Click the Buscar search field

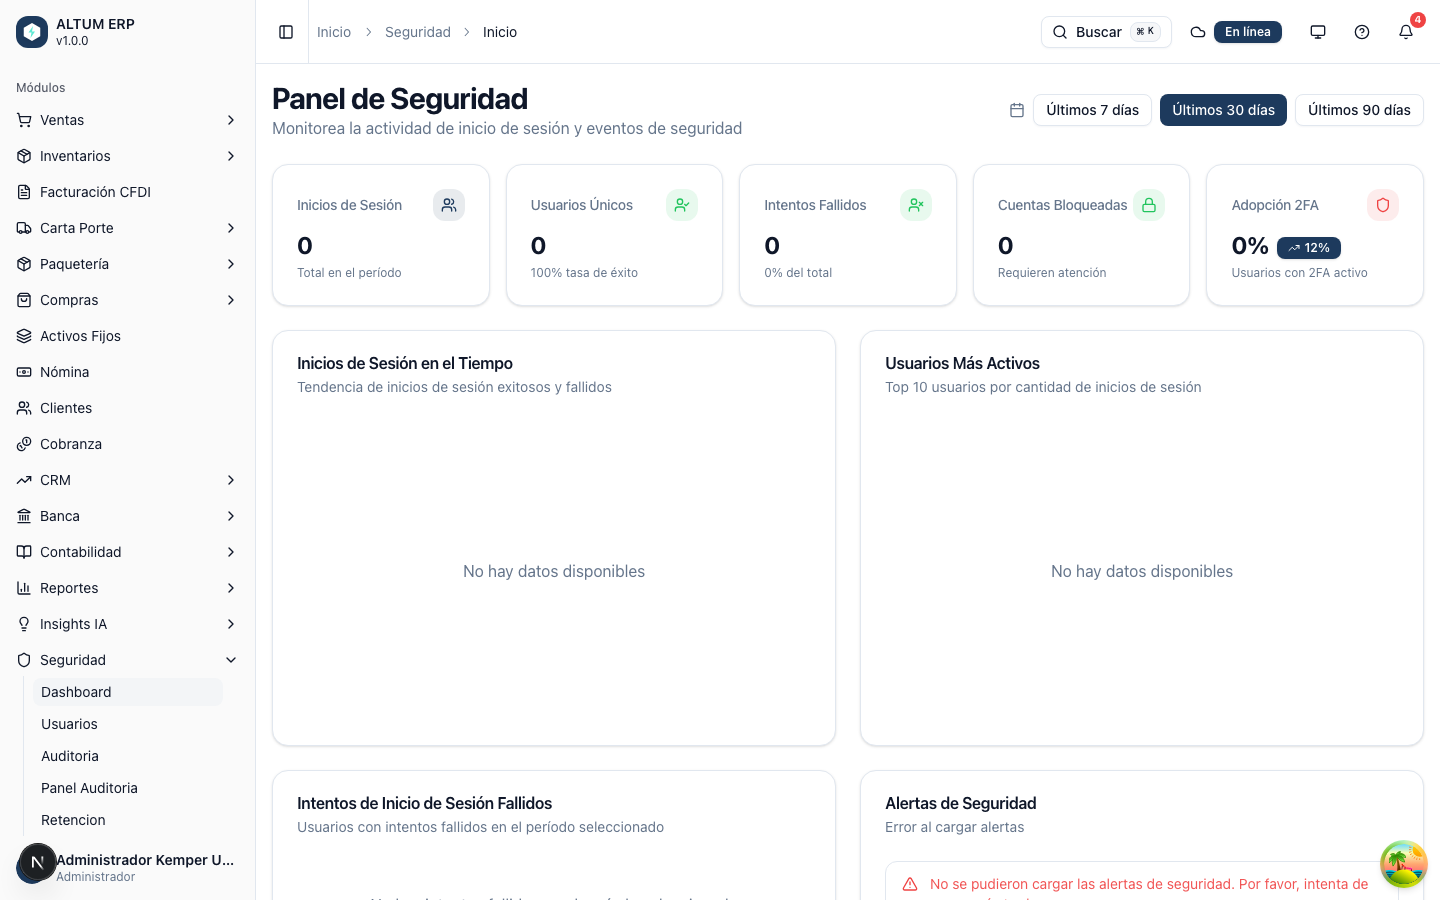tap(1106, 32)
